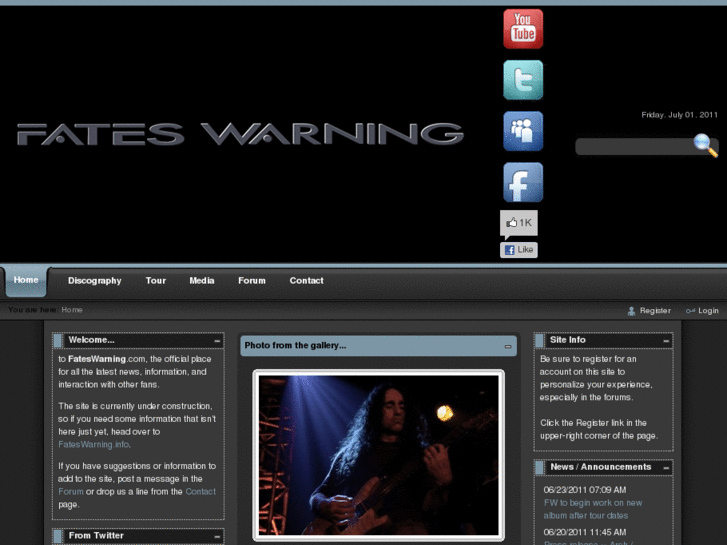Collapse the Welcome panel
The height and width of the screenshot is (545, 727).
point(217,341)
